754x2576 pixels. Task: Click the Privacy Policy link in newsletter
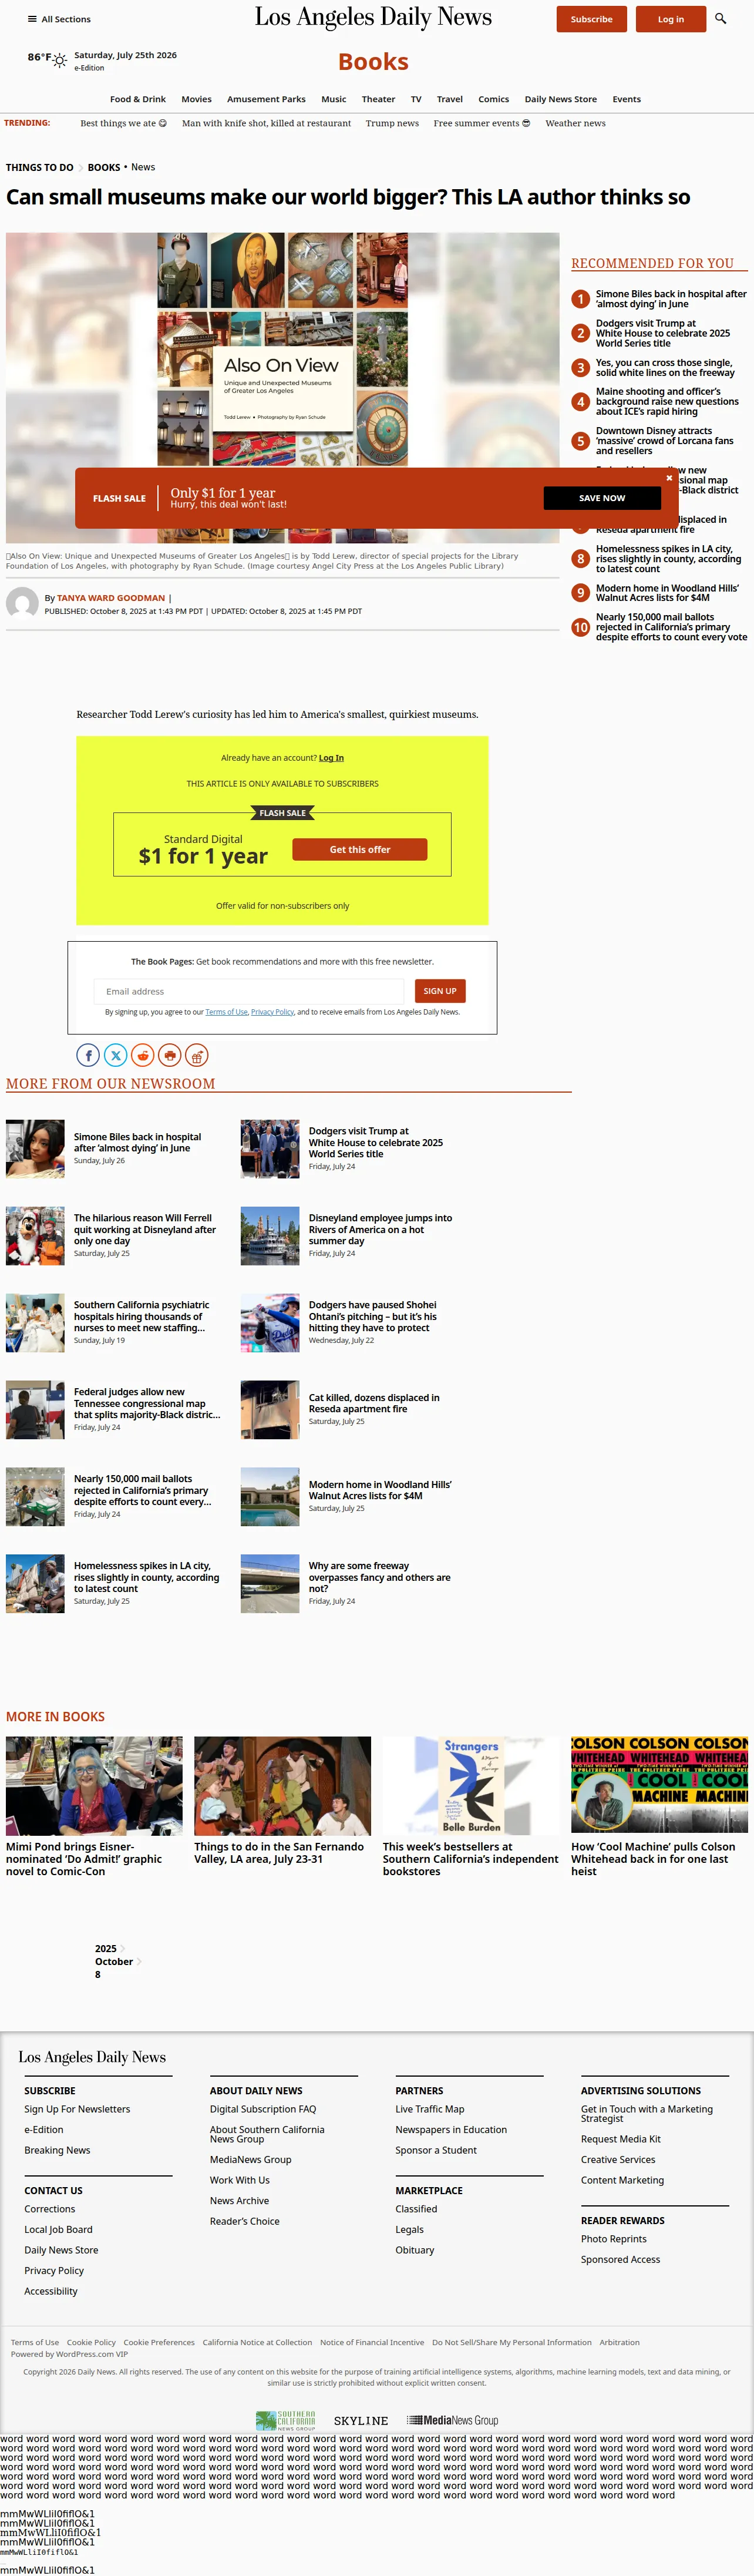point(272,1012)
